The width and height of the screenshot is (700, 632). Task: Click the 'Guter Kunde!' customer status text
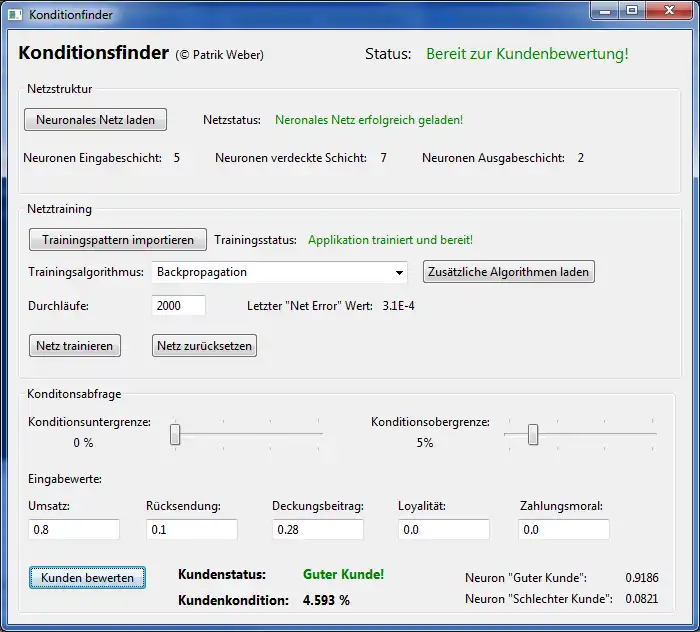[x=343, y=574]
